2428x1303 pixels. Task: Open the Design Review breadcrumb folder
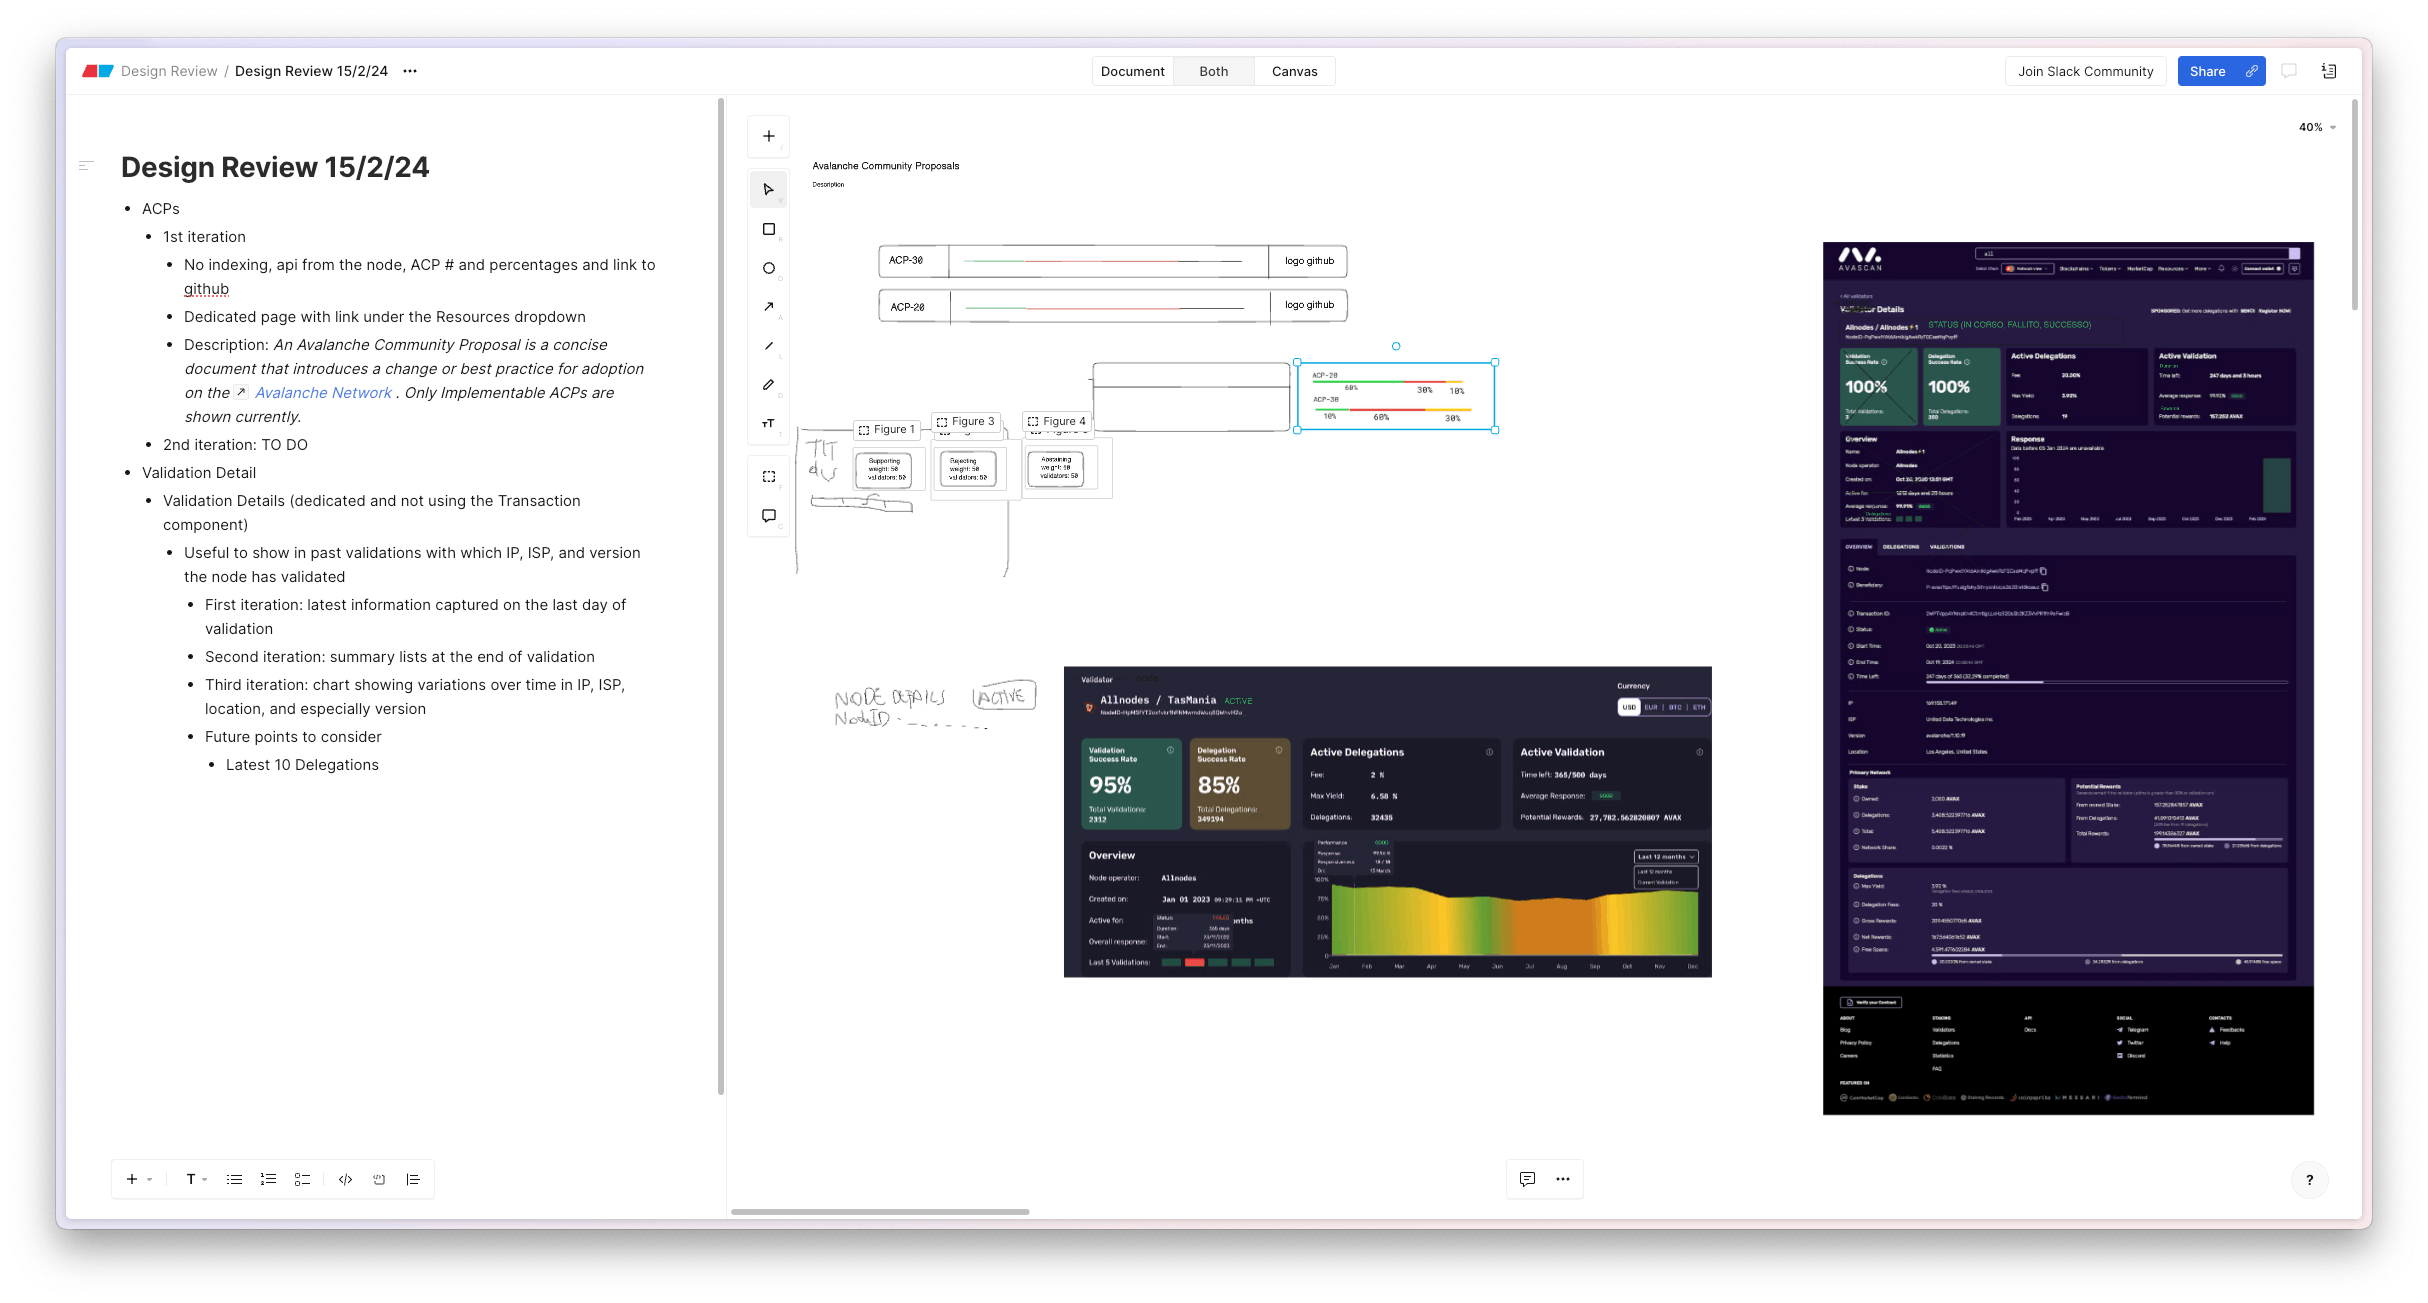point(169,71)
